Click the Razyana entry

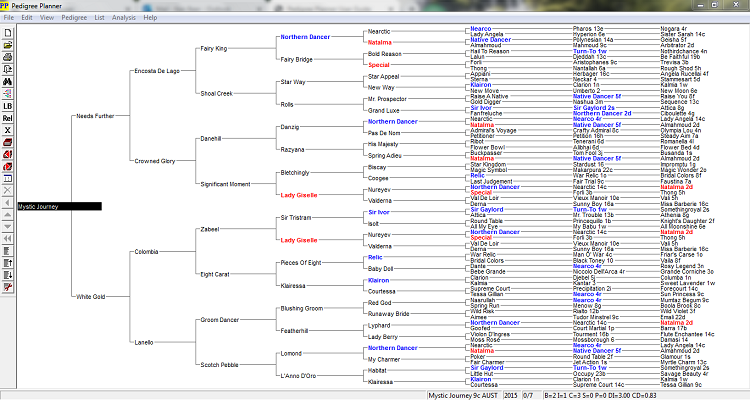292,150
